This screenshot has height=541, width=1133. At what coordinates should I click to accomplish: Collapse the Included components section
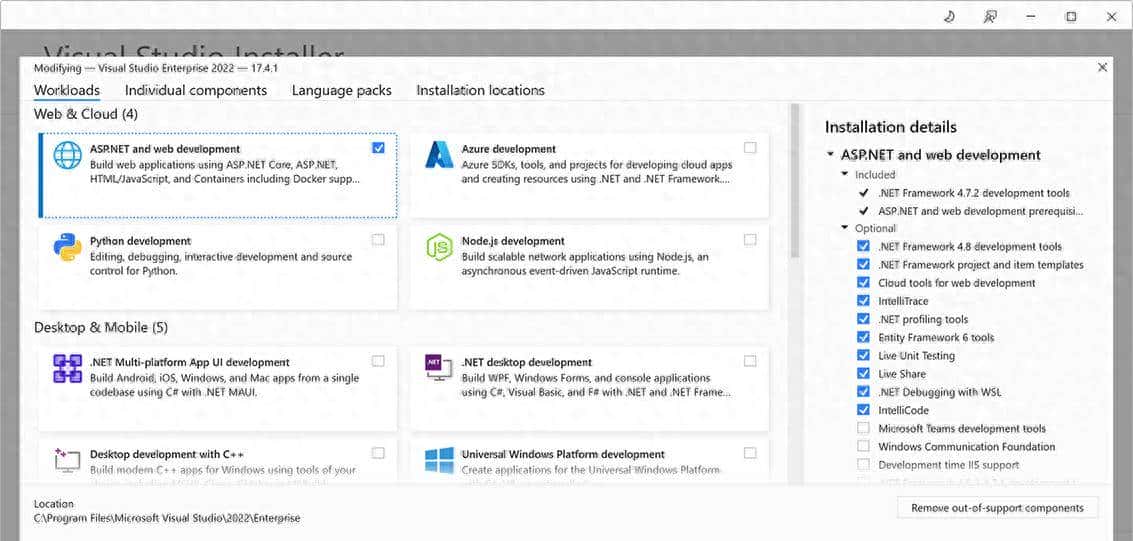tap(845, 174)
